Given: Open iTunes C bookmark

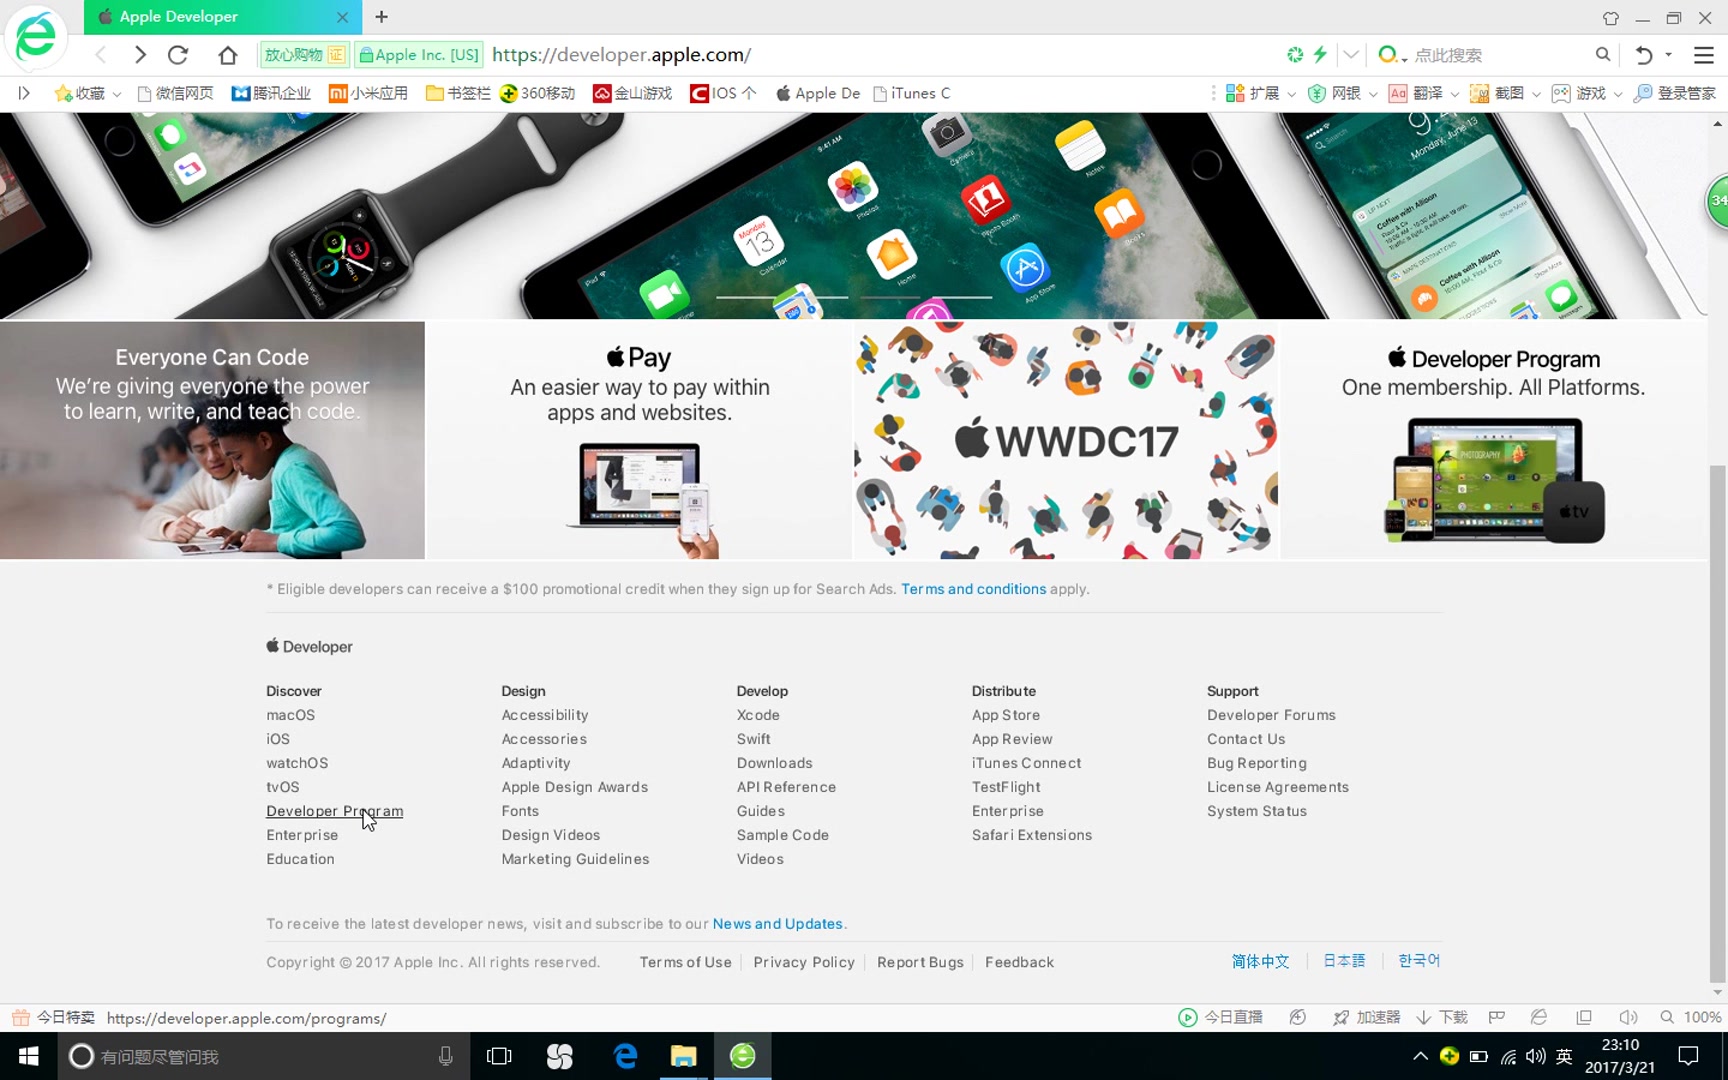Looking at the screenshot, I should point(911,93).
